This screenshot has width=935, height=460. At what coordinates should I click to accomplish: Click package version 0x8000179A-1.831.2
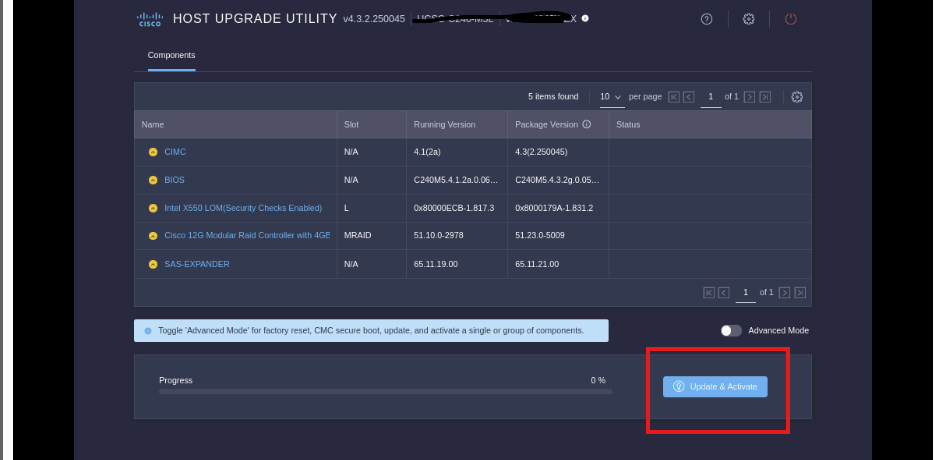554,208
